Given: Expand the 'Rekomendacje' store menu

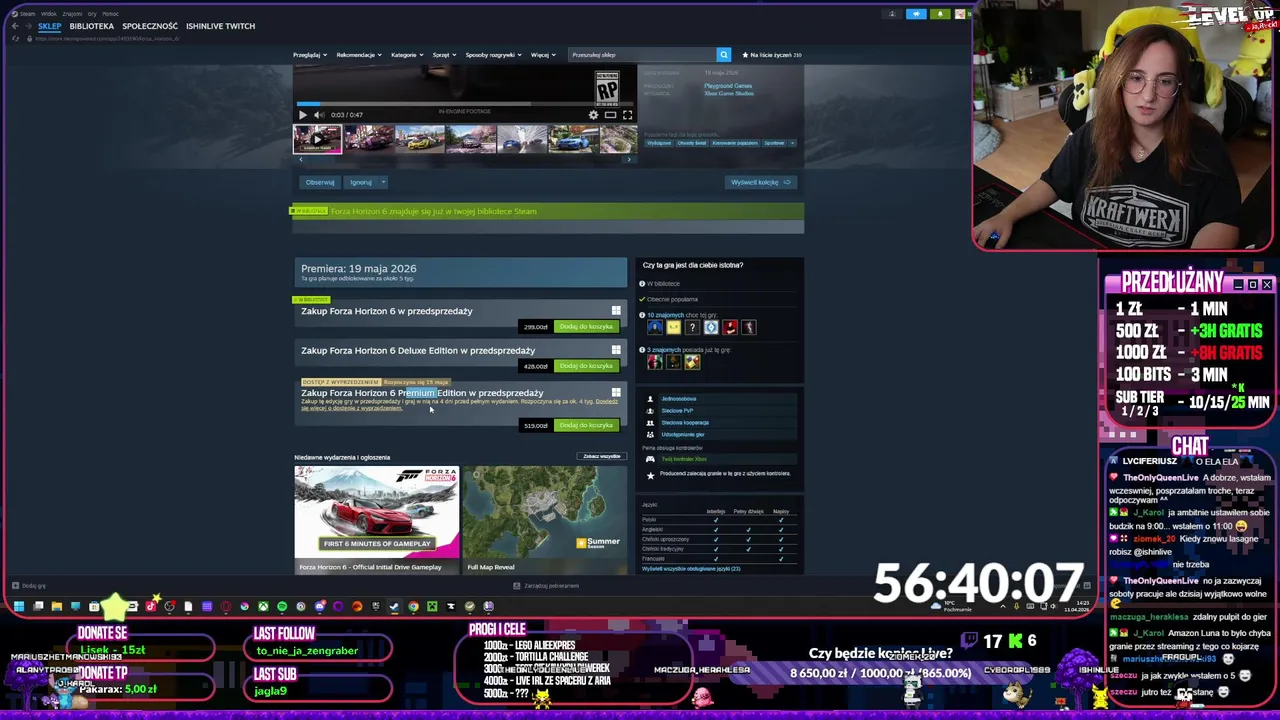Looking at the screenshot, I should (x=358, y=55).
